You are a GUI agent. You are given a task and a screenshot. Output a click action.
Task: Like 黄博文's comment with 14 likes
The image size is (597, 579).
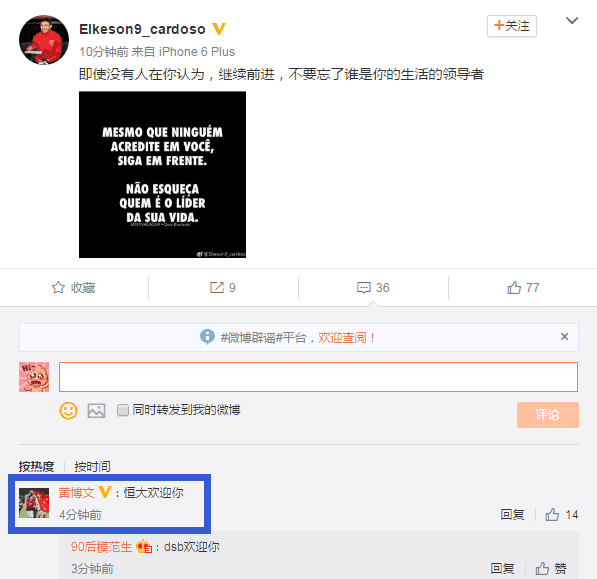pos(552,515)
